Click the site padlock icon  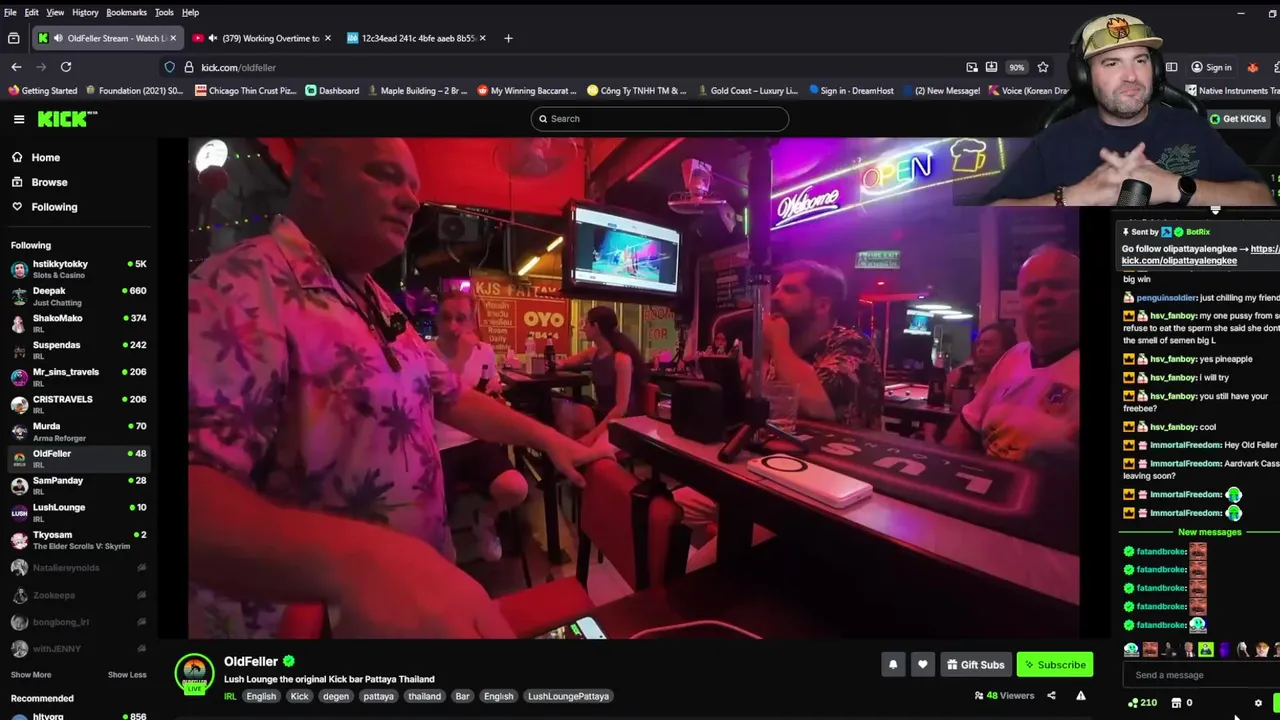pyautogui.click(x=188, y=67)
